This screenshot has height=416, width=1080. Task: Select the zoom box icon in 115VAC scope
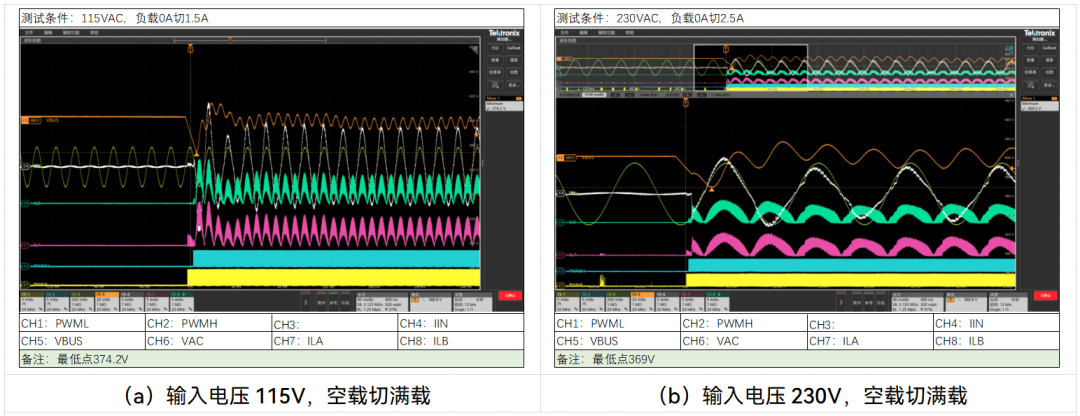pos(495,85)
